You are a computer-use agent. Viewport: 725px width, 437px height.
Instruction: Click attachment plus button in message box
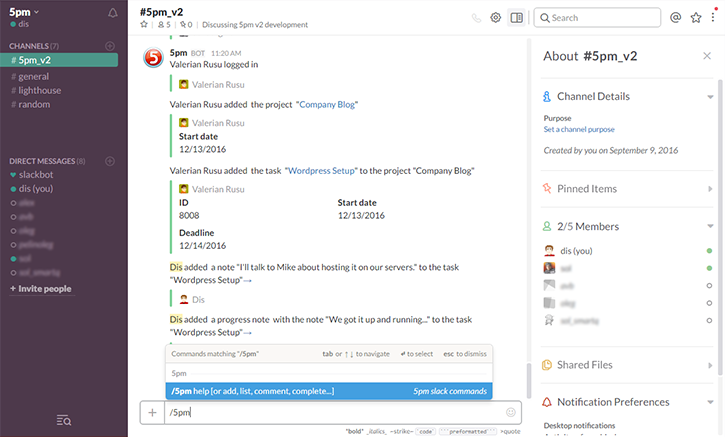tap(152, 412)
